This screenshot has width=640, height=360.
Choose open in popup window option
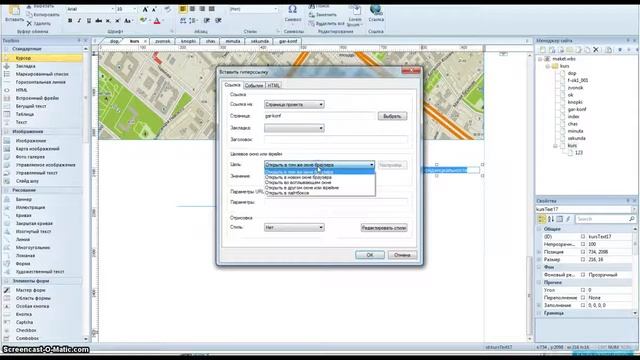pos(298,182)
